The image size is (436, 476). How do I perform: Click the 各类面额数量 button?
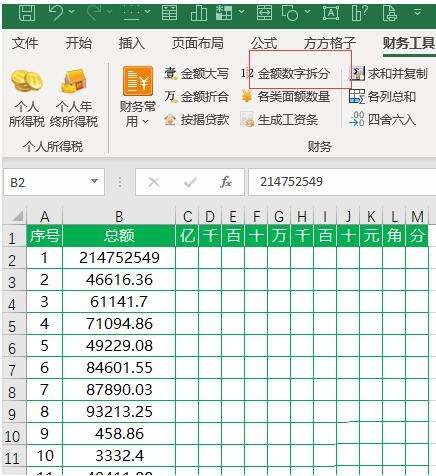click(285, 97)
